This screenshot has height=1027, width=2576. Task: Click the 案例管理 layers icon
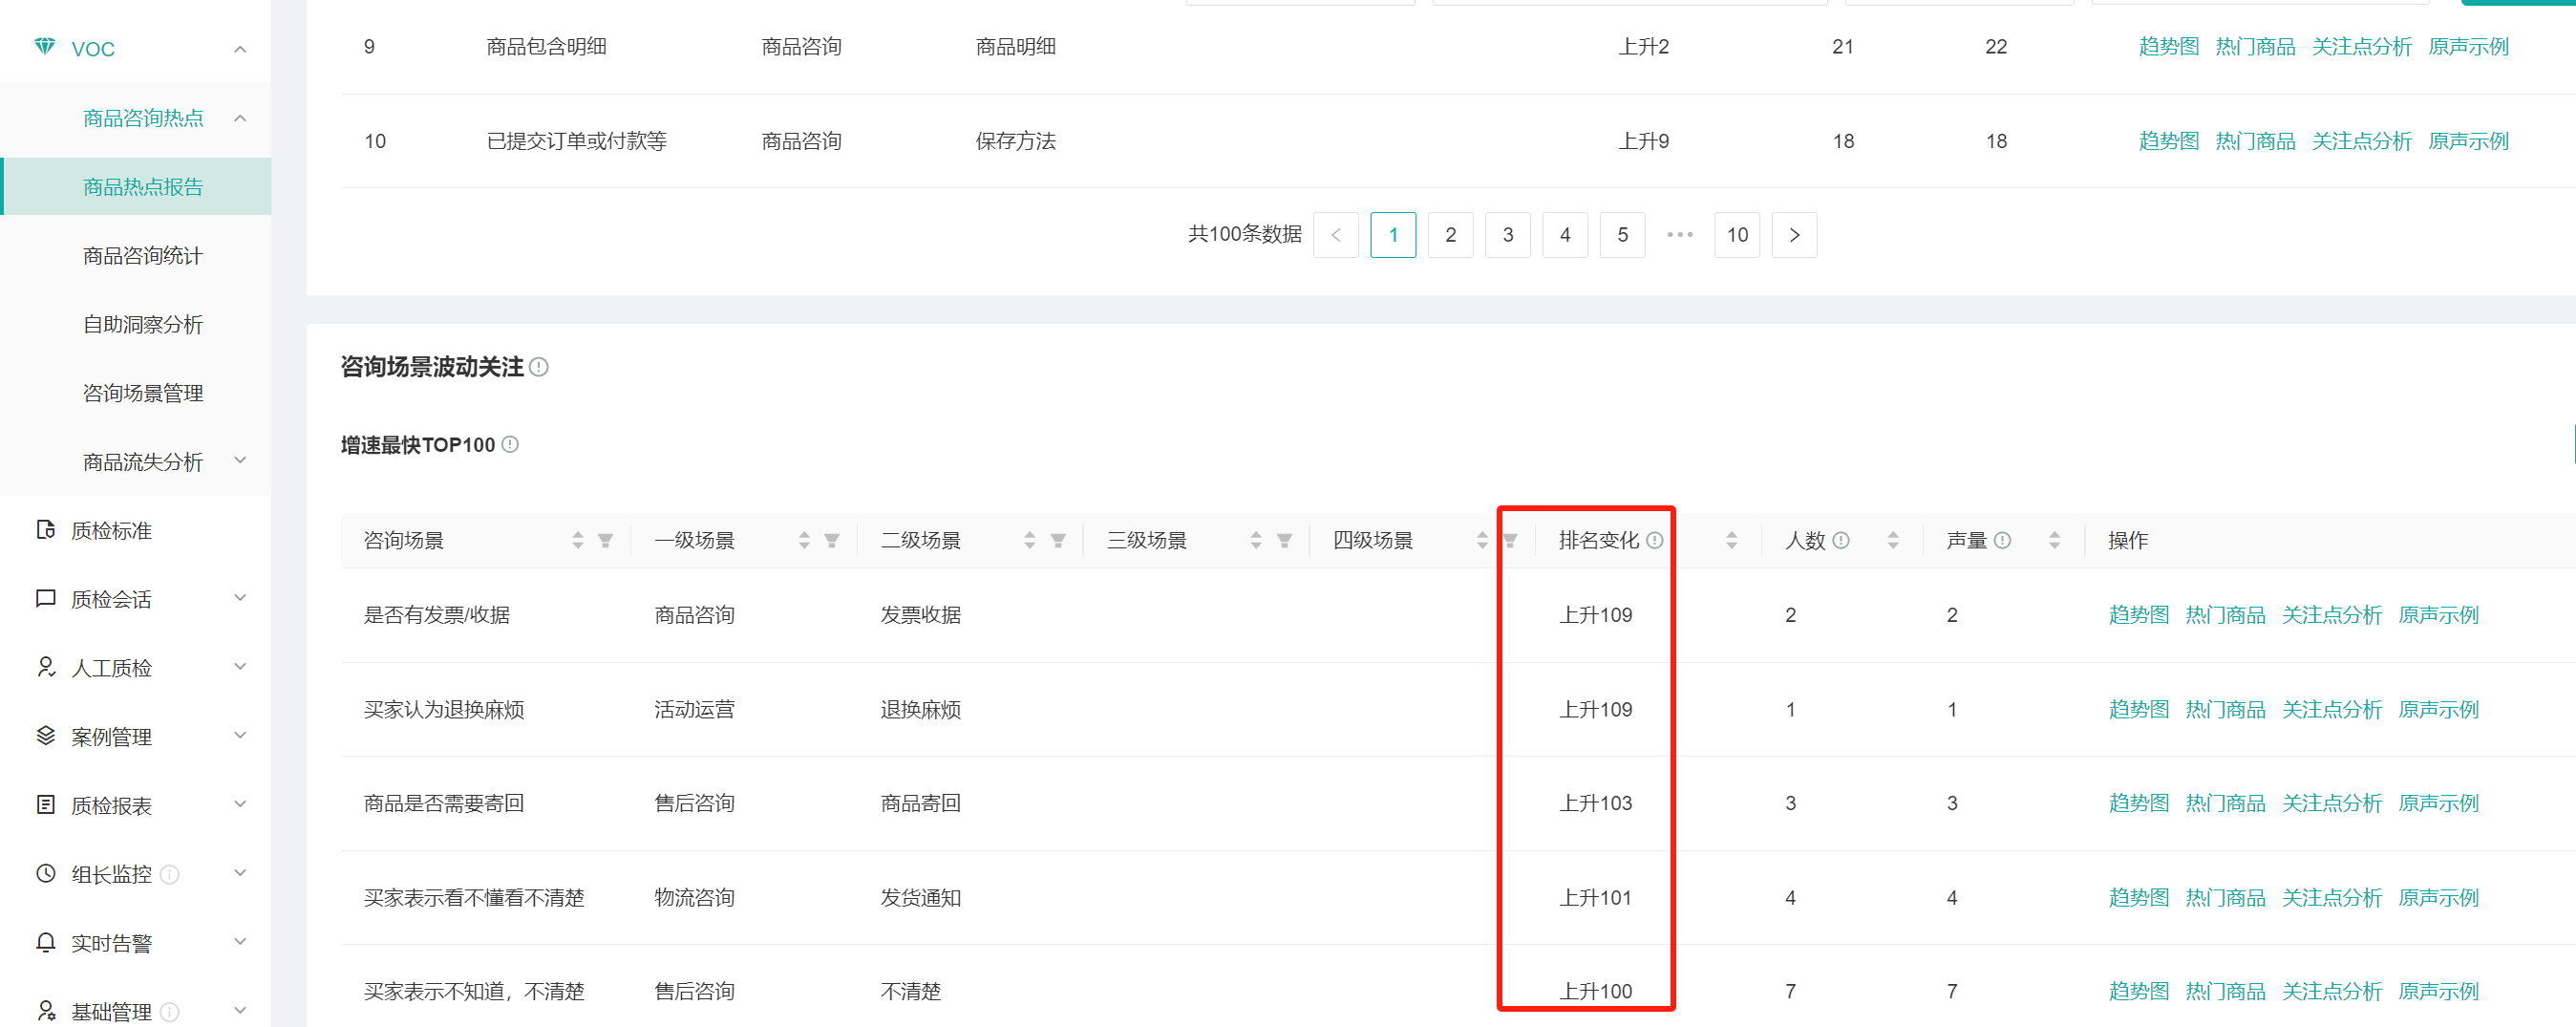[x=45, y=735]
